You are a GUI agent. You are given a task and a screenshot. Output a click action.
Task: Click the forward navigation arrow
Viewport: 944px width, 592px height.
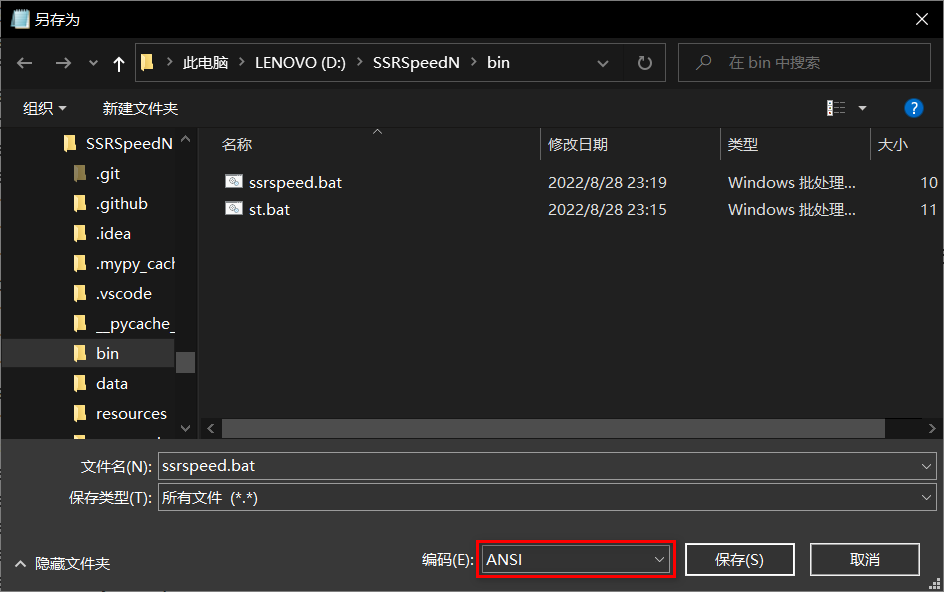coord(62,62)
